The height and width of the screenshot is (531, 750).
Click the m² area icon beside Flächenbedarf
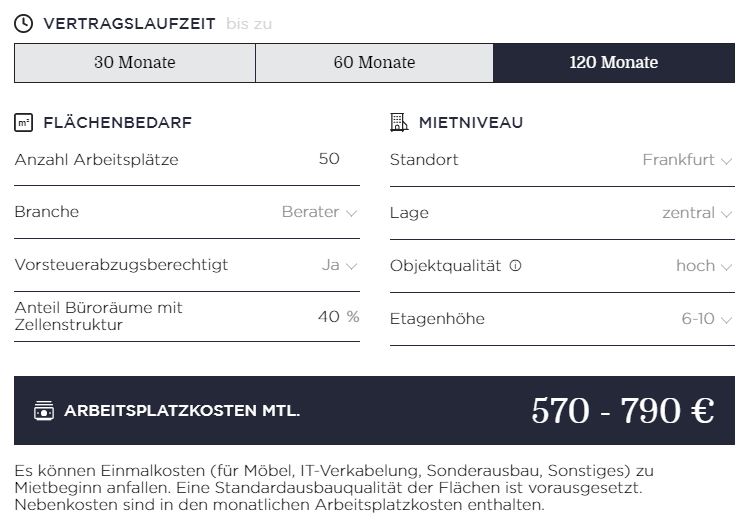24,123
